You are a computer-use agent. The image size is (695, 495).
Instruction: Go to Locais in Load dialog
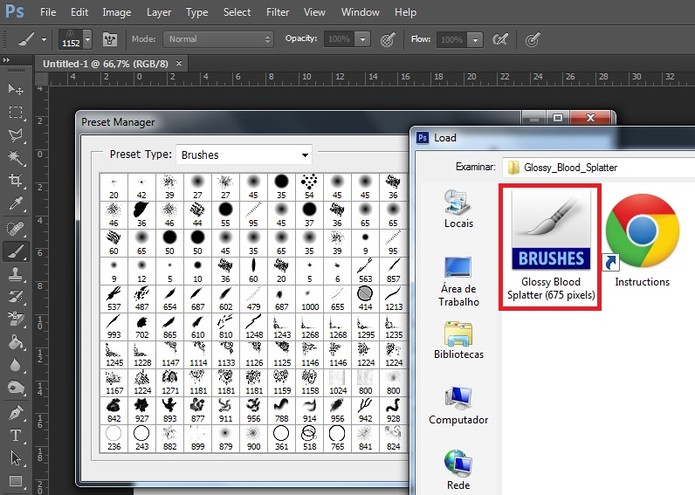pos(458,209)
